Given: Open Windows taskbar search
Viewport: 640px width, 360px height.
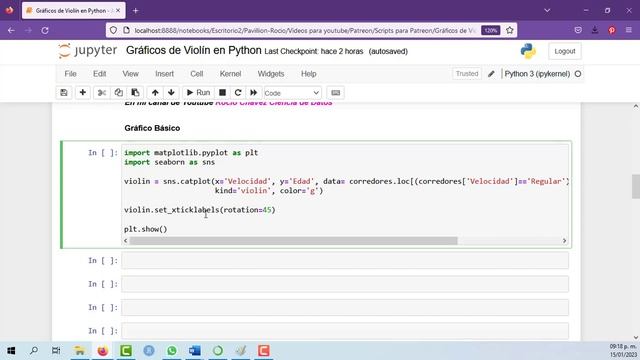Looking at the screenshot, I should (34, 351).
